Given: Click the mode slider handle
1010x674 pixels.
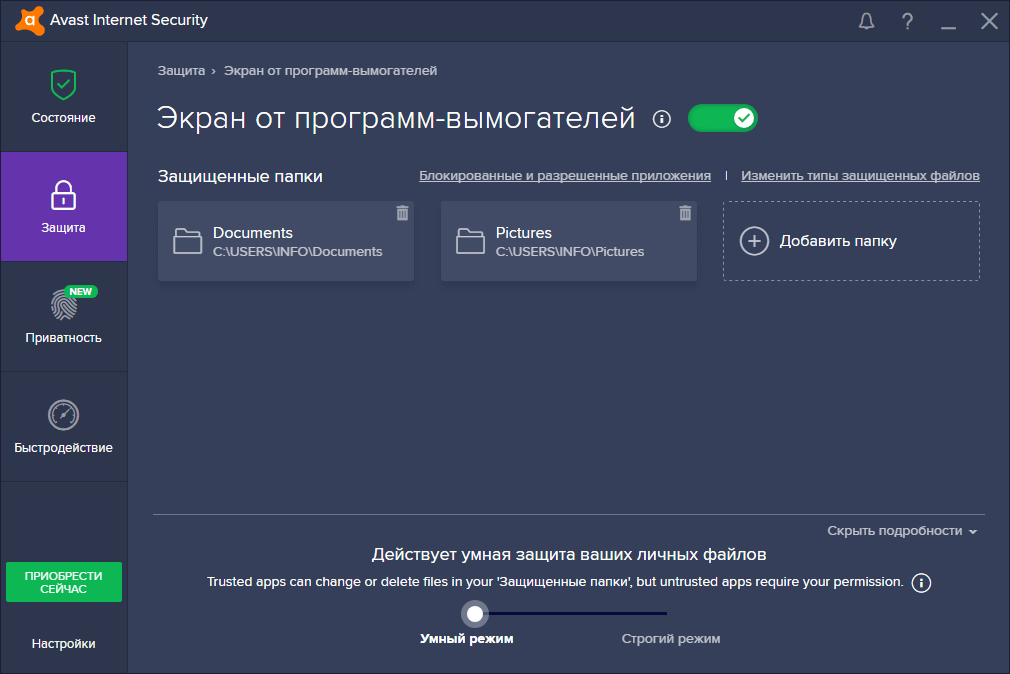Looking at the screenshot, I should pos(475,614).
